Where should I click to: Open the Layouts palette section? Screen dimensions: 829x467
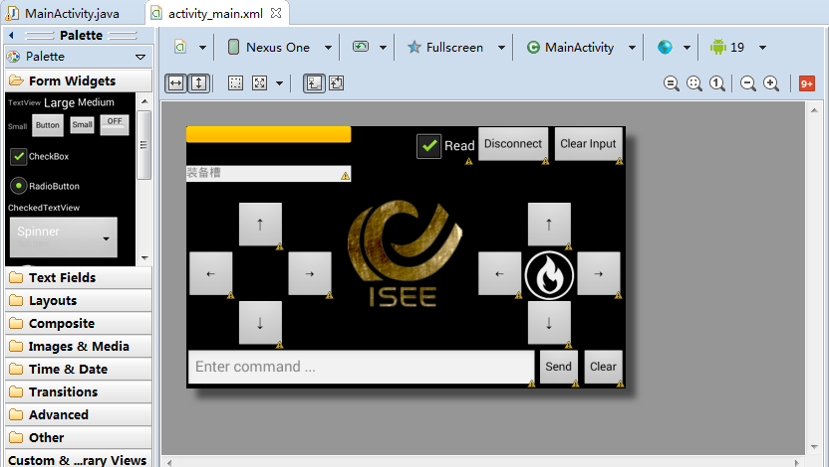(x=52, y=300)
